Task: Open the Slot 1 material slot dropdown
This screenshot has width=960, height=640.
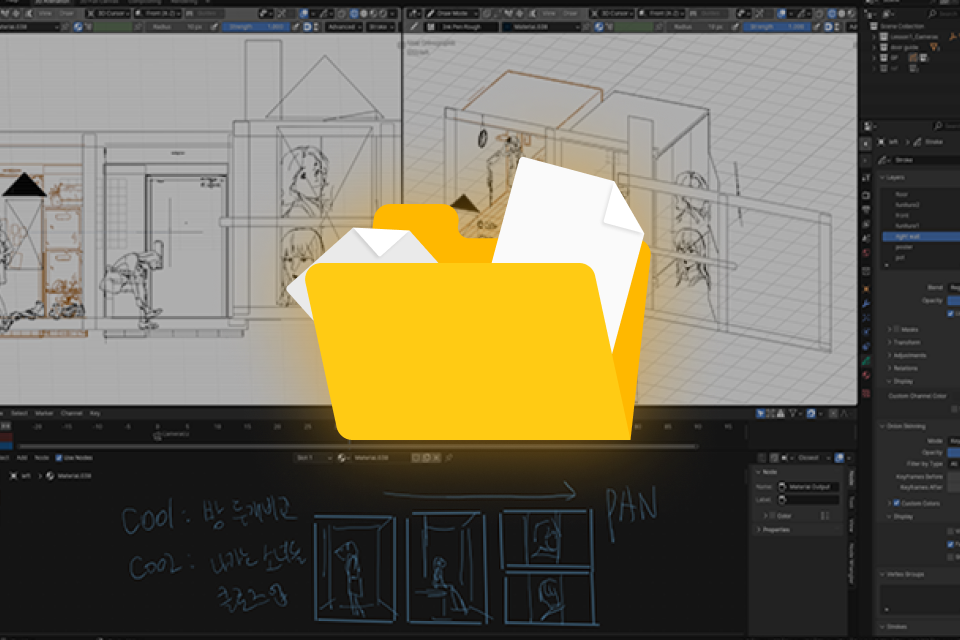Action: [x=313, y=457]
